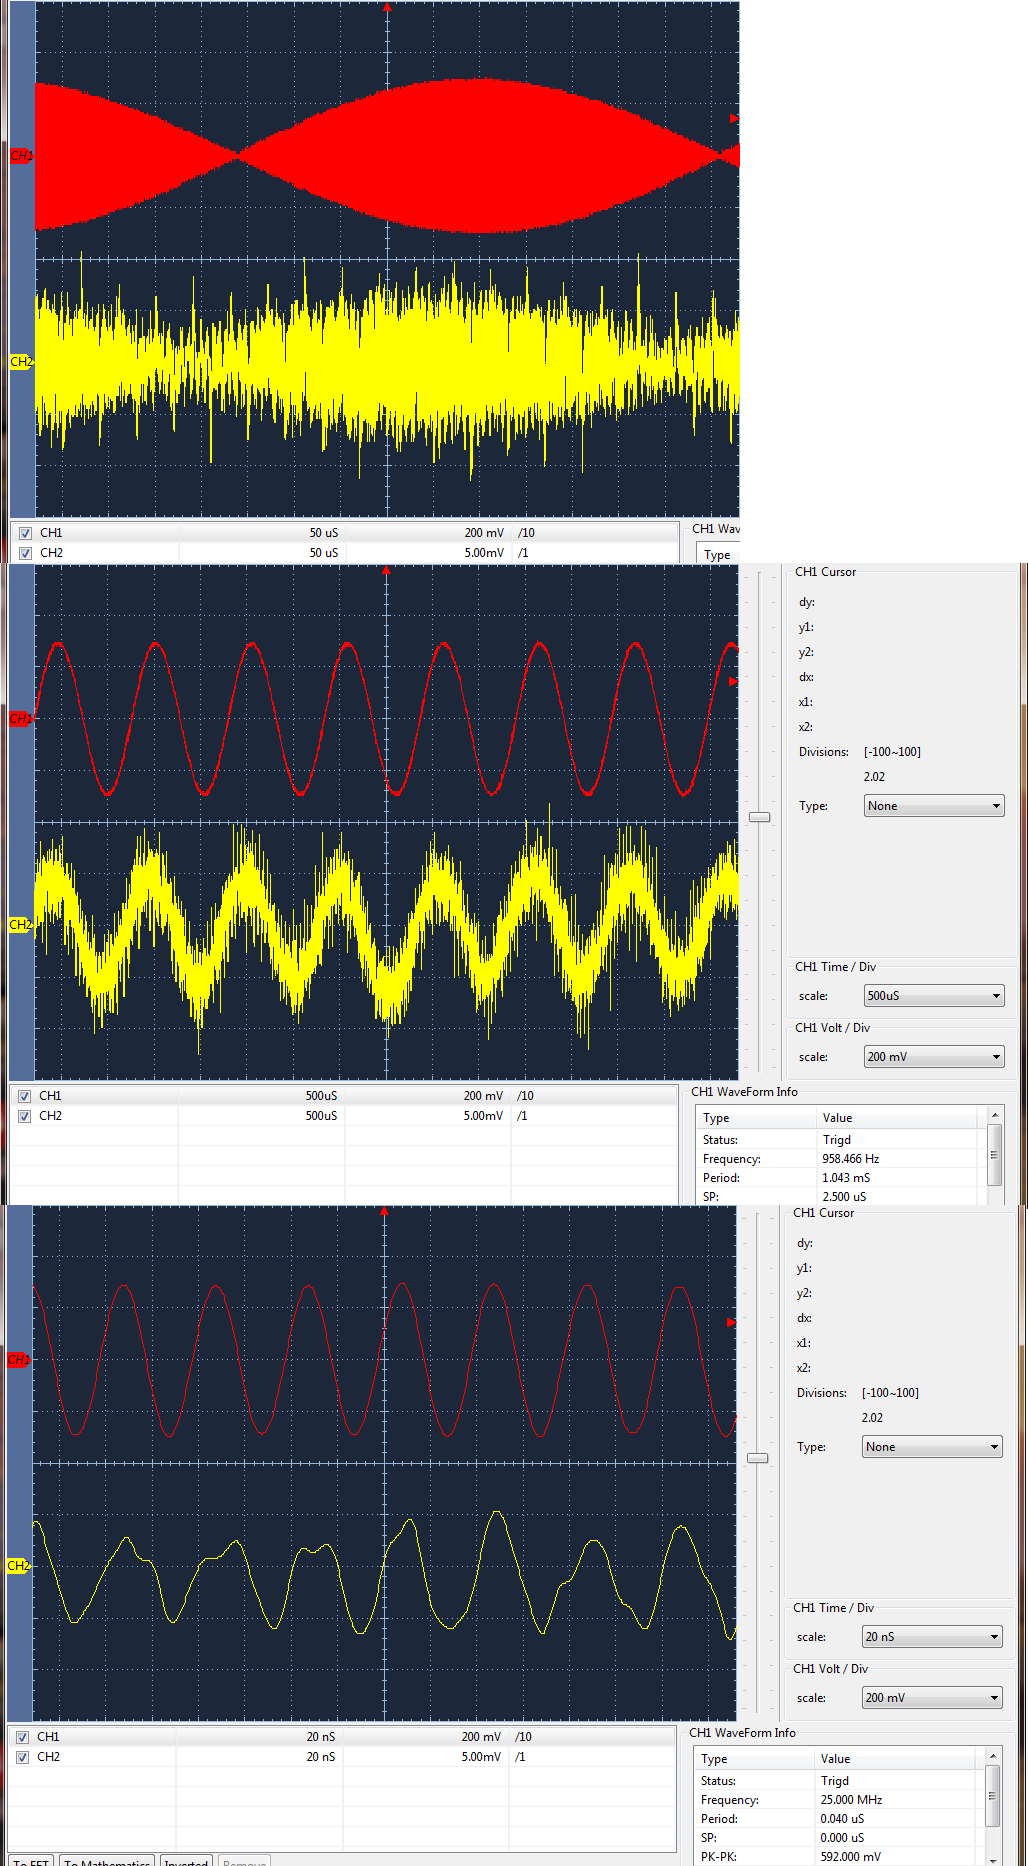This screenshot has height=1866, width=1028.
Task: Click the CH2 channel marker beside the 50 uS plot
Action: [x=22, y=361]
